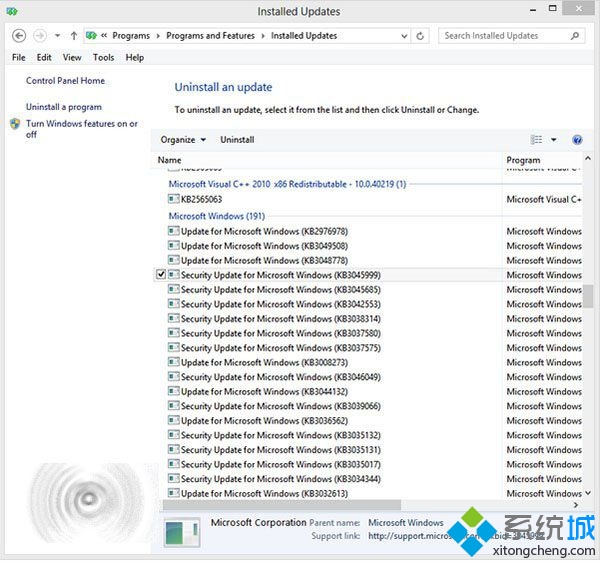600x561 pixels.
Task: Open the File menu
Action: click(x=19, y=58)
